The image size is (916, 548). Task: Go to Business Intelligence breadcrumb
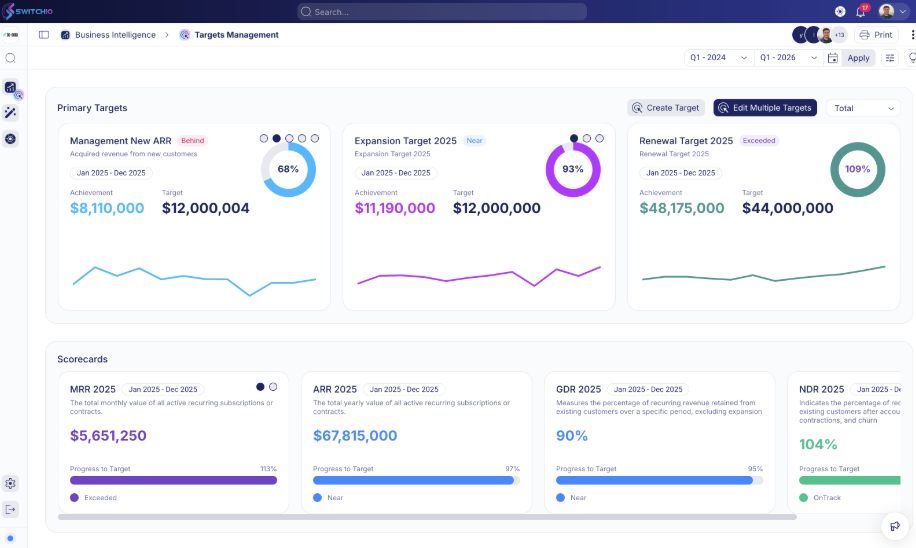point(114,35)
